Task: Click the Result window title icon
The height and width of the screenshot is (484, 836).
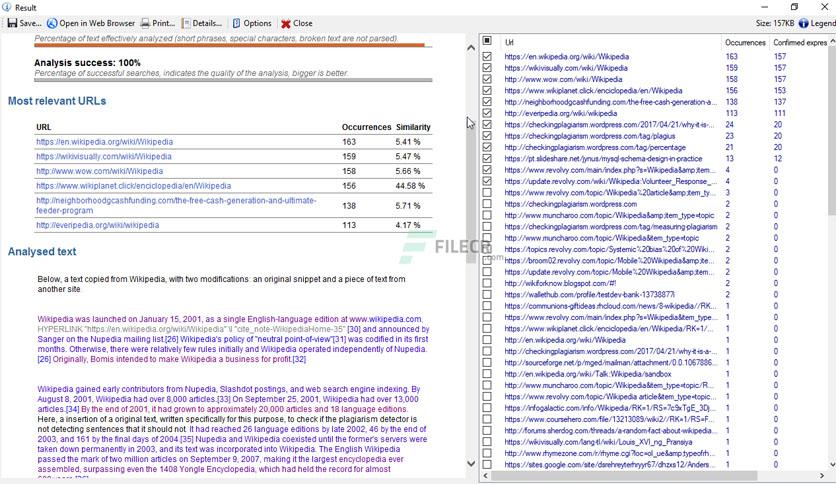Action: (6, 7)
